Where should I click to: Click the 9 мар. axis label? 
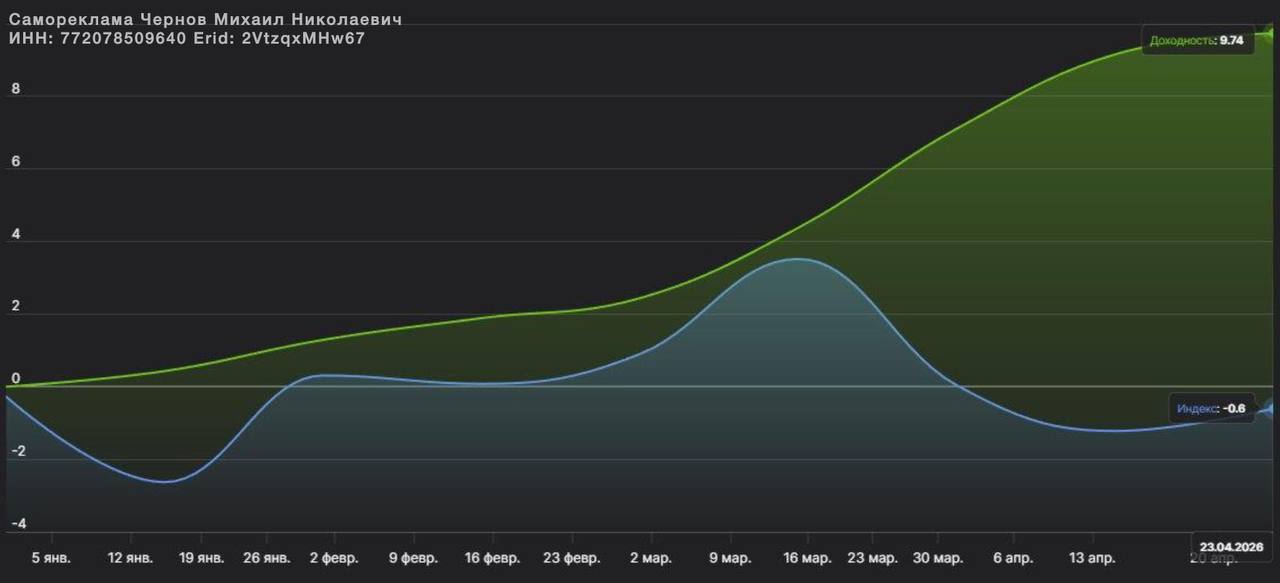[730, 559]
